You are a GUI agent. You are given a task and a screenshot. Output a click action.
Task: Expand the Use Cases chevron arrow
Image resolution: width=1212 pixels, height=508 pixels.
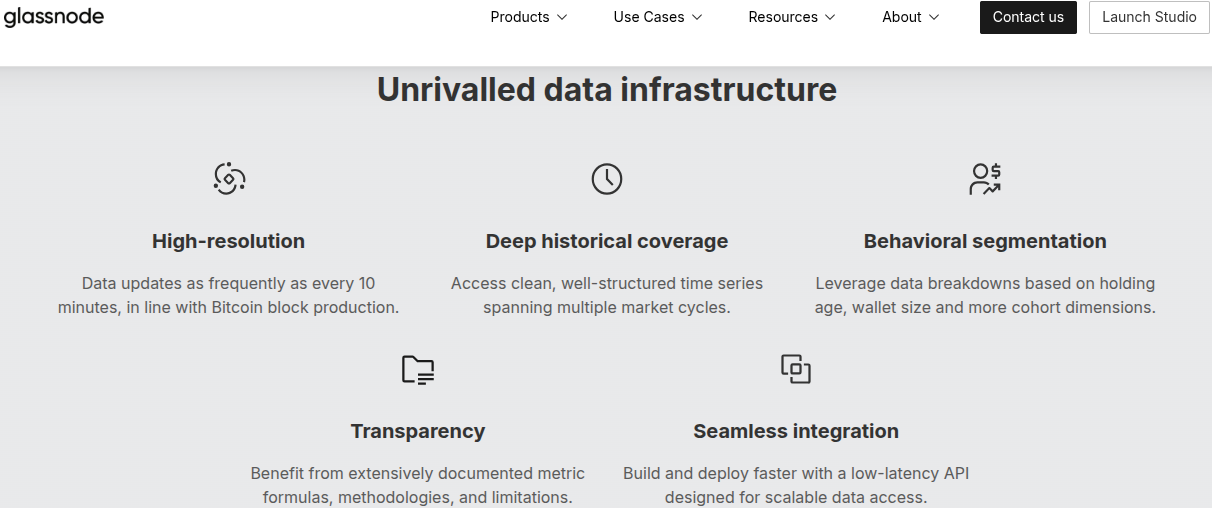tap(697, 17)
